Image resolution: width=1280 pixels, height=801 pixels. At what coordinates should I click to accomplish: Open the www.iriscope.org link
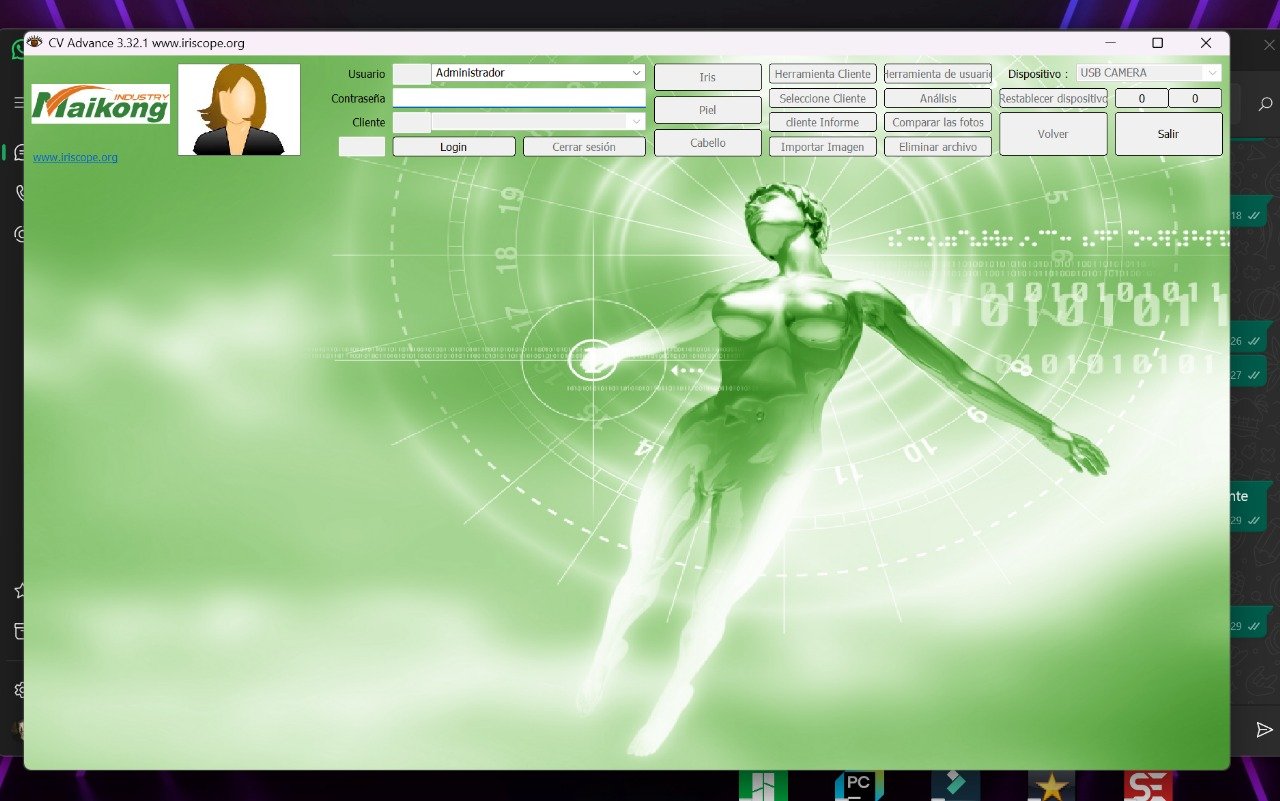click(x=75, y=158)
